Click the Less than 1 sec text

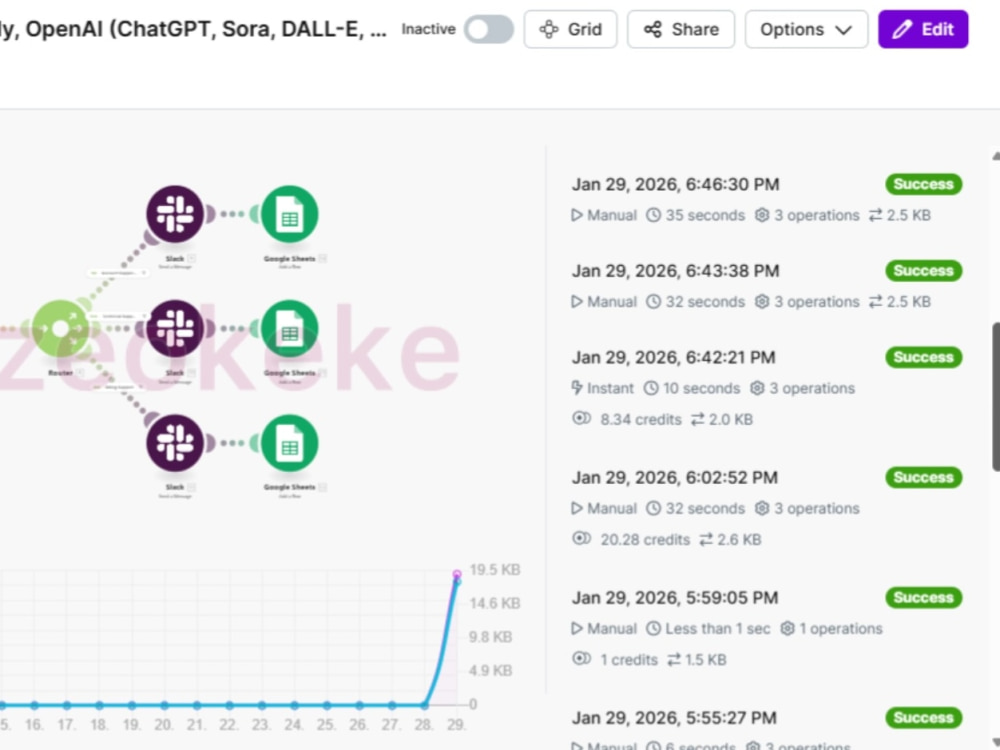717,629
